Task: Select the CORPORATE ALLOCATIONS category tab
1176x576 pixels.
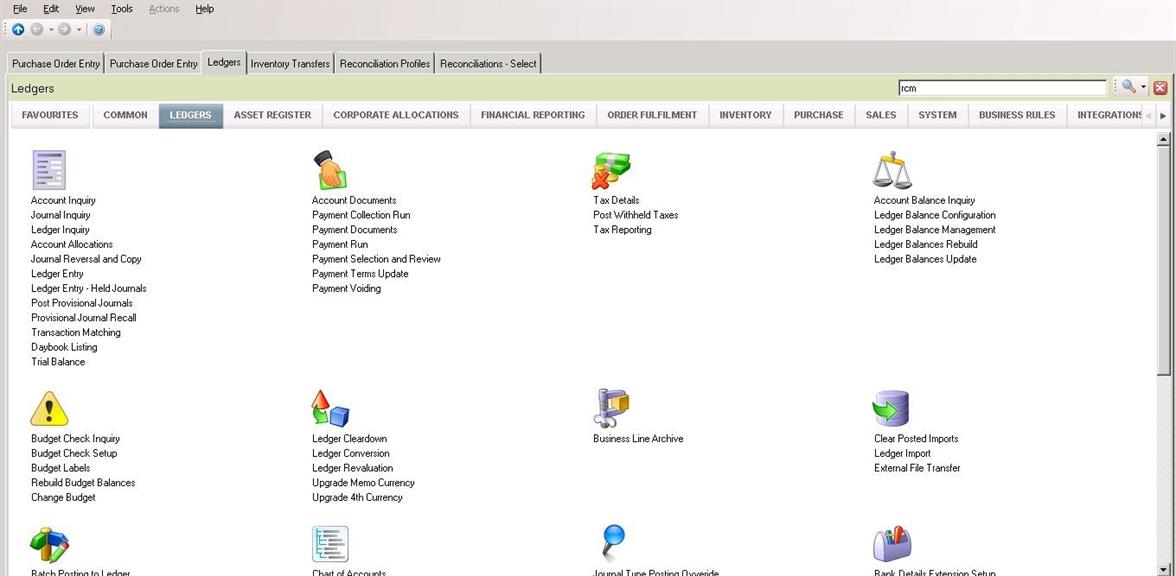Action: point(396,116)
